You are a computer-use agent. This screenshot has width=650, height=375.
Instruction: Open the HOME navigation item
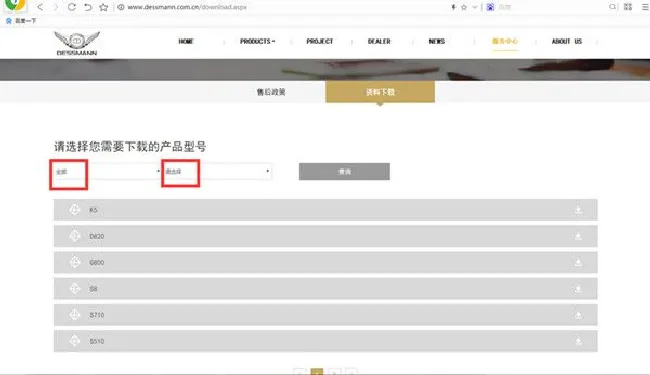click(x=186, y=41)
